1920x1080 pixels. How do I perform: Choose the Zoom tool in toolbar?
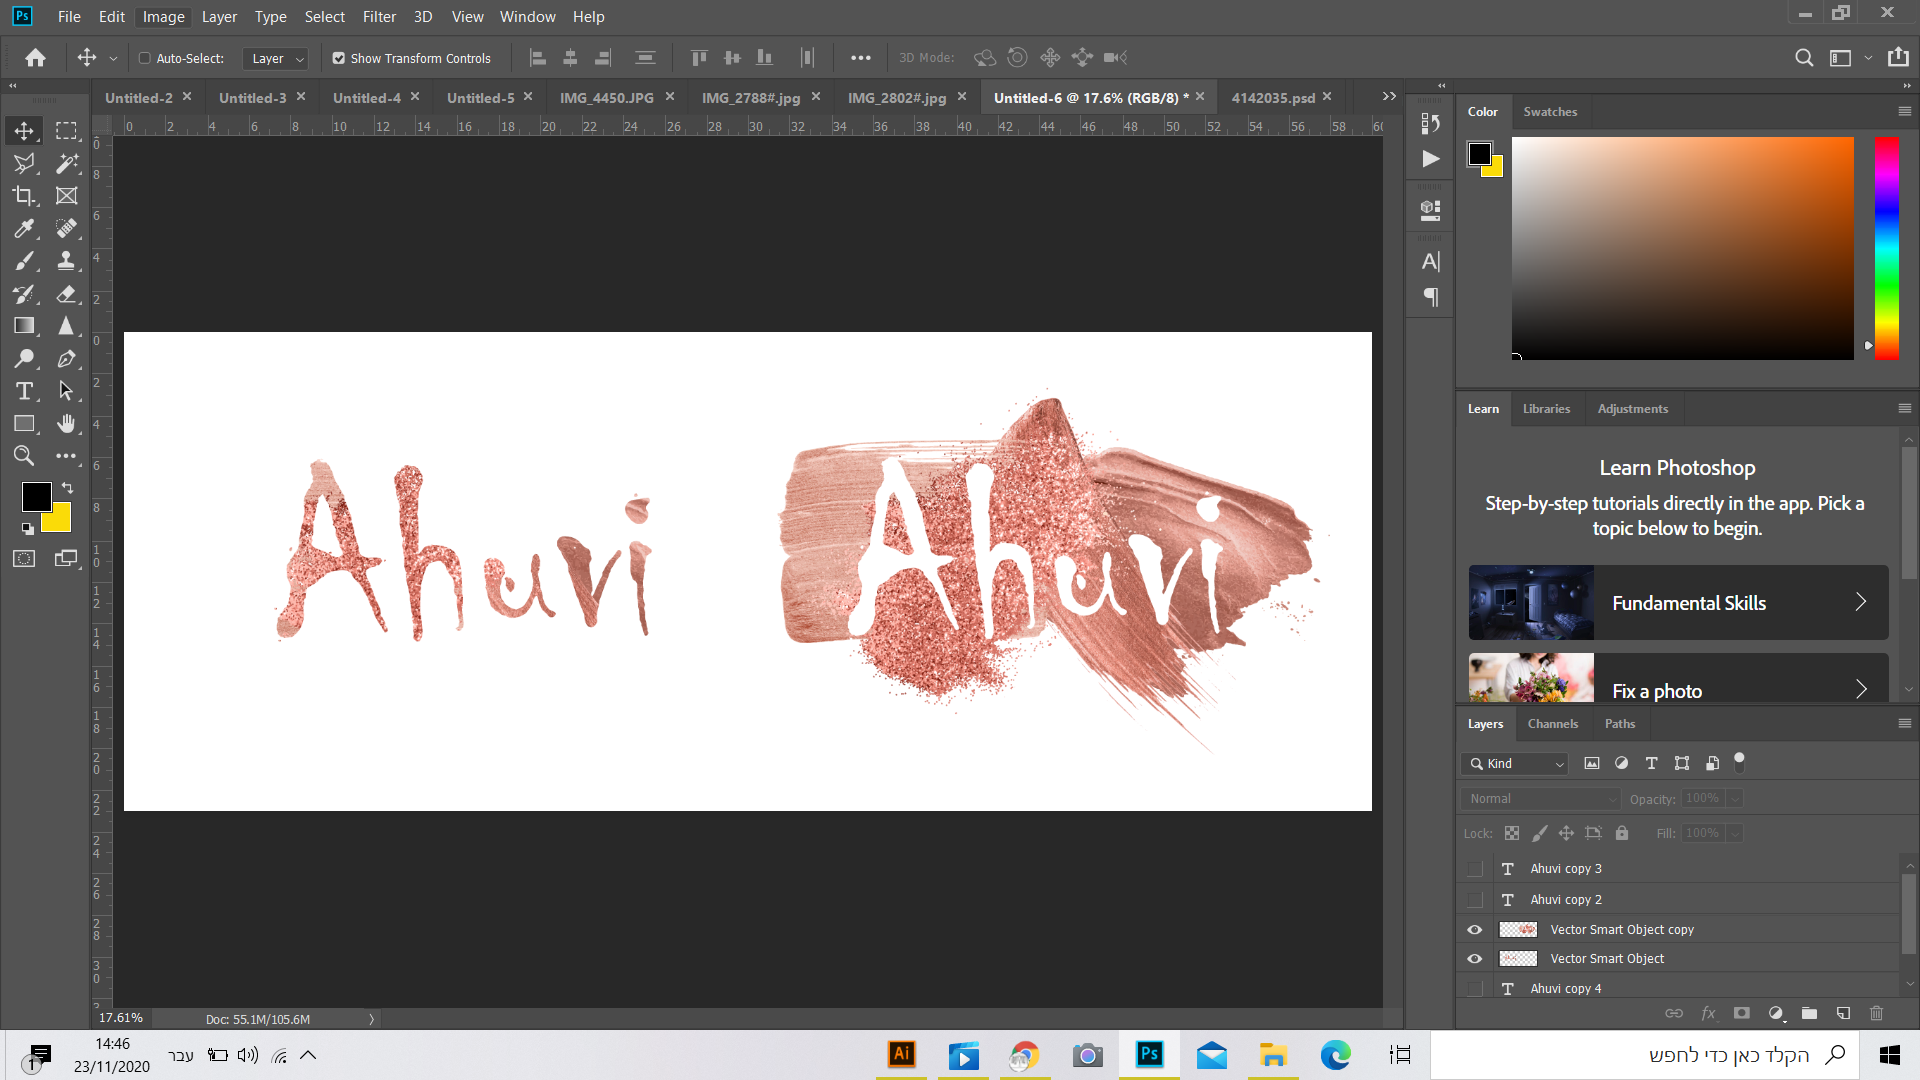pyautogui.click(x=24, y=456)
